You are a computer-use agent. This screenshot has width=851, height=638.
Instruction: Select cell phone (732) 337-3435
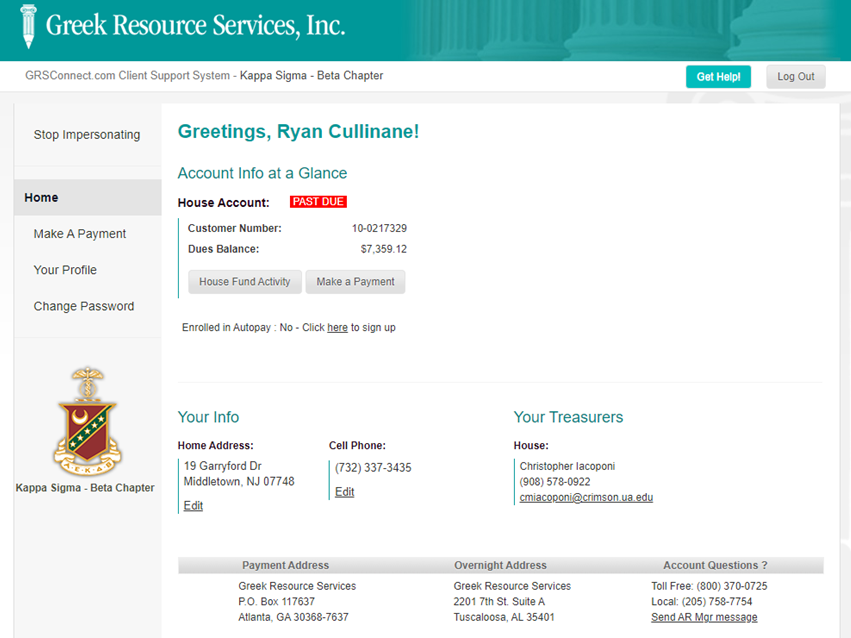point(373,468)
